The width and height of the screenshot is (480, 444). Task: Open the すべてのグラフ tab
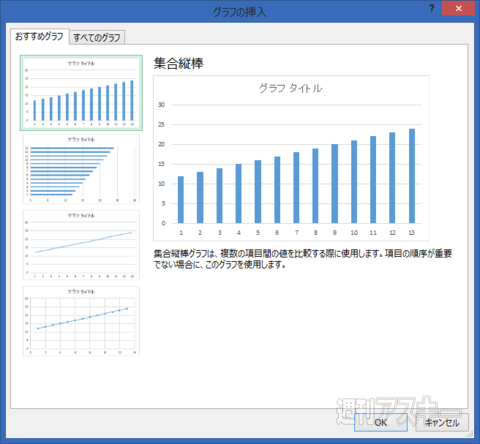pyautogui.click(x=97, y=37)
